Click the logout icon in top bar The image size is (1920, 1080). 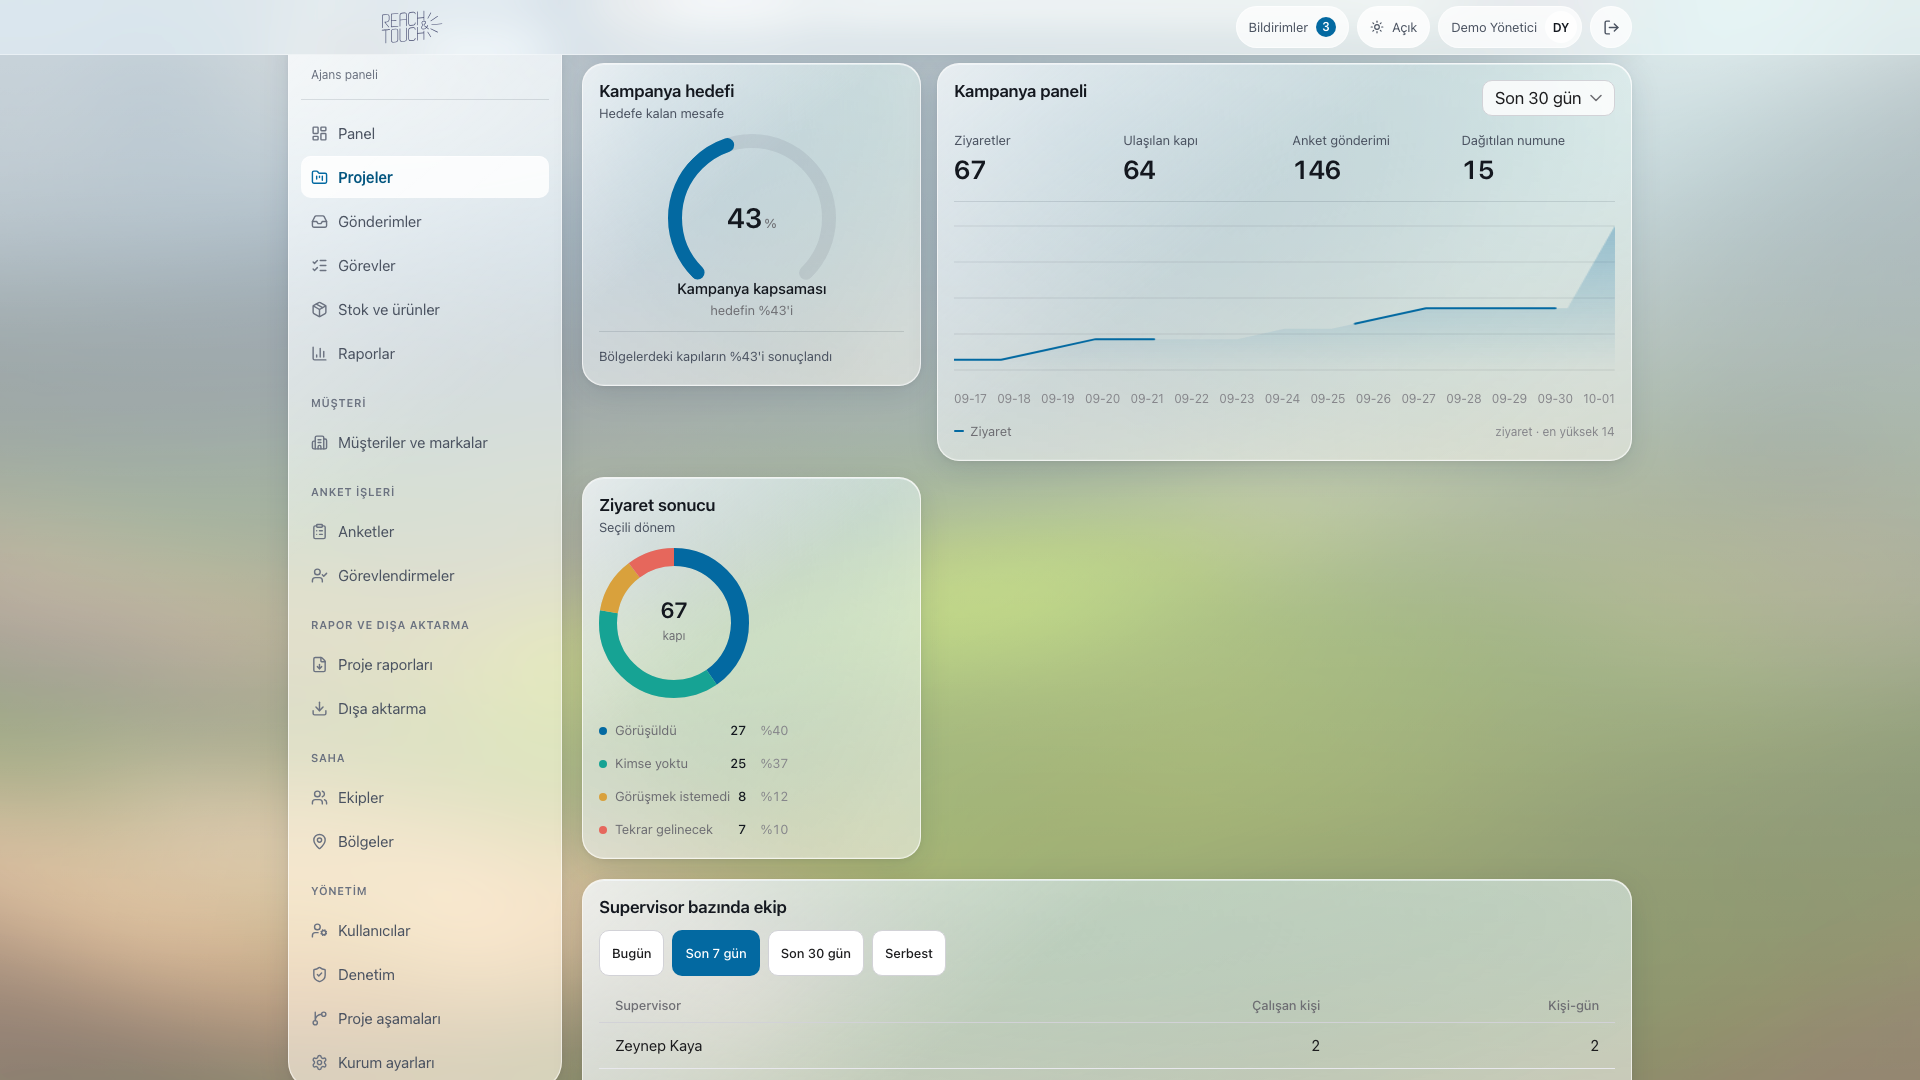click(x=1610, y=27)
